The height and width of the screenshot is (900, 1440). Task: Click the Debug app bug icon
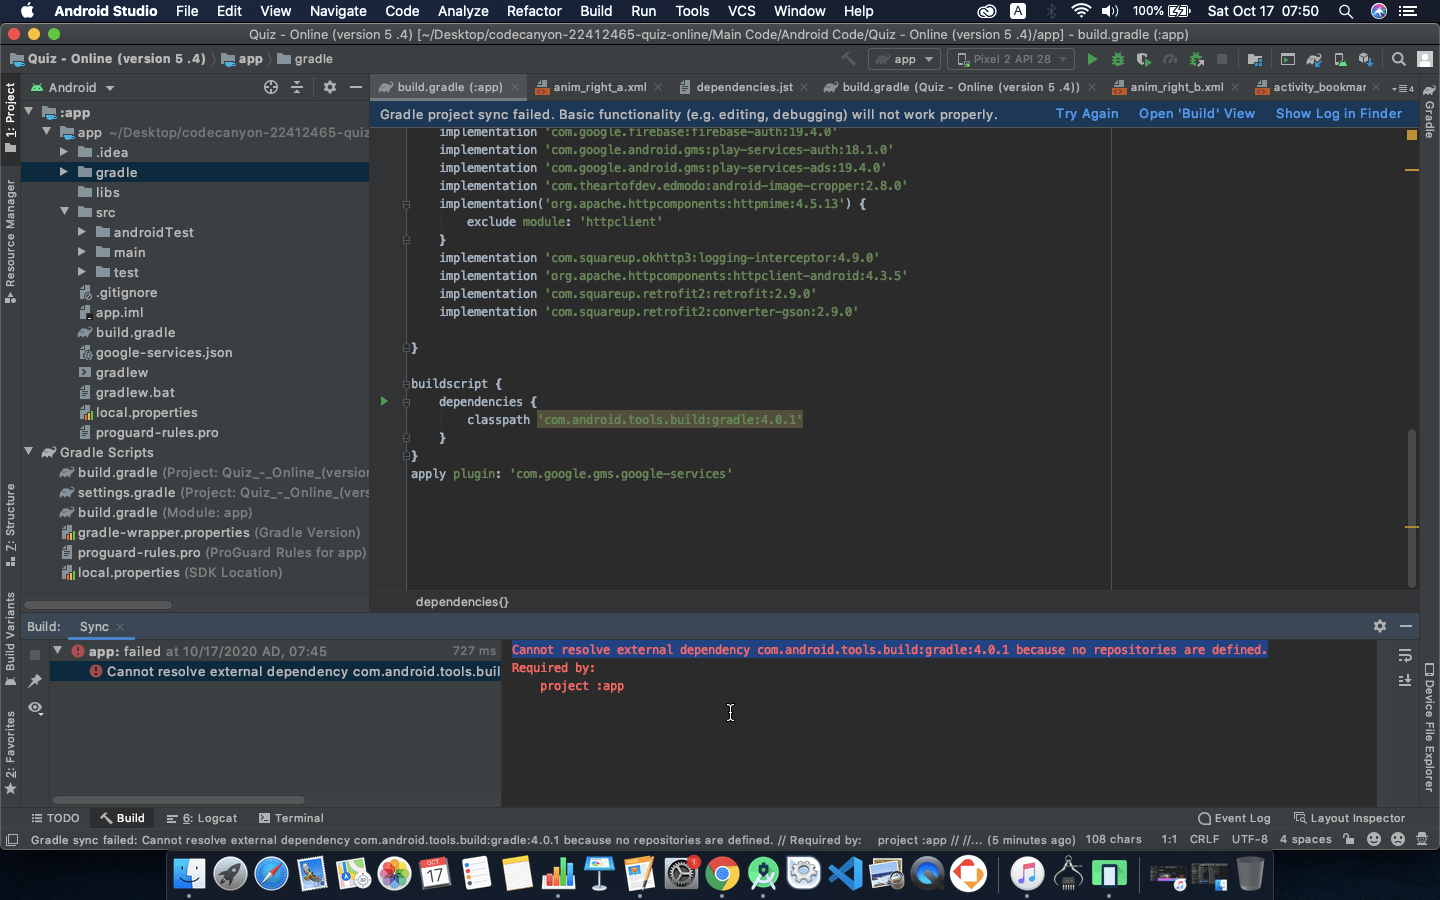[x=1118, y=59]
